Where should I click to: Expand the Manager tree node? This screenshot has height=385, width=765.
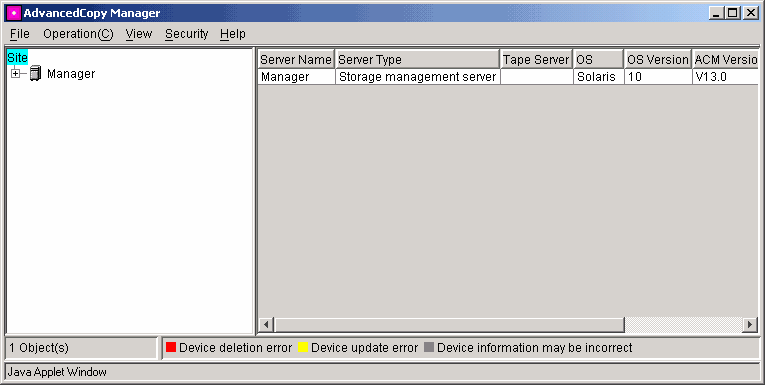[16, 74]
